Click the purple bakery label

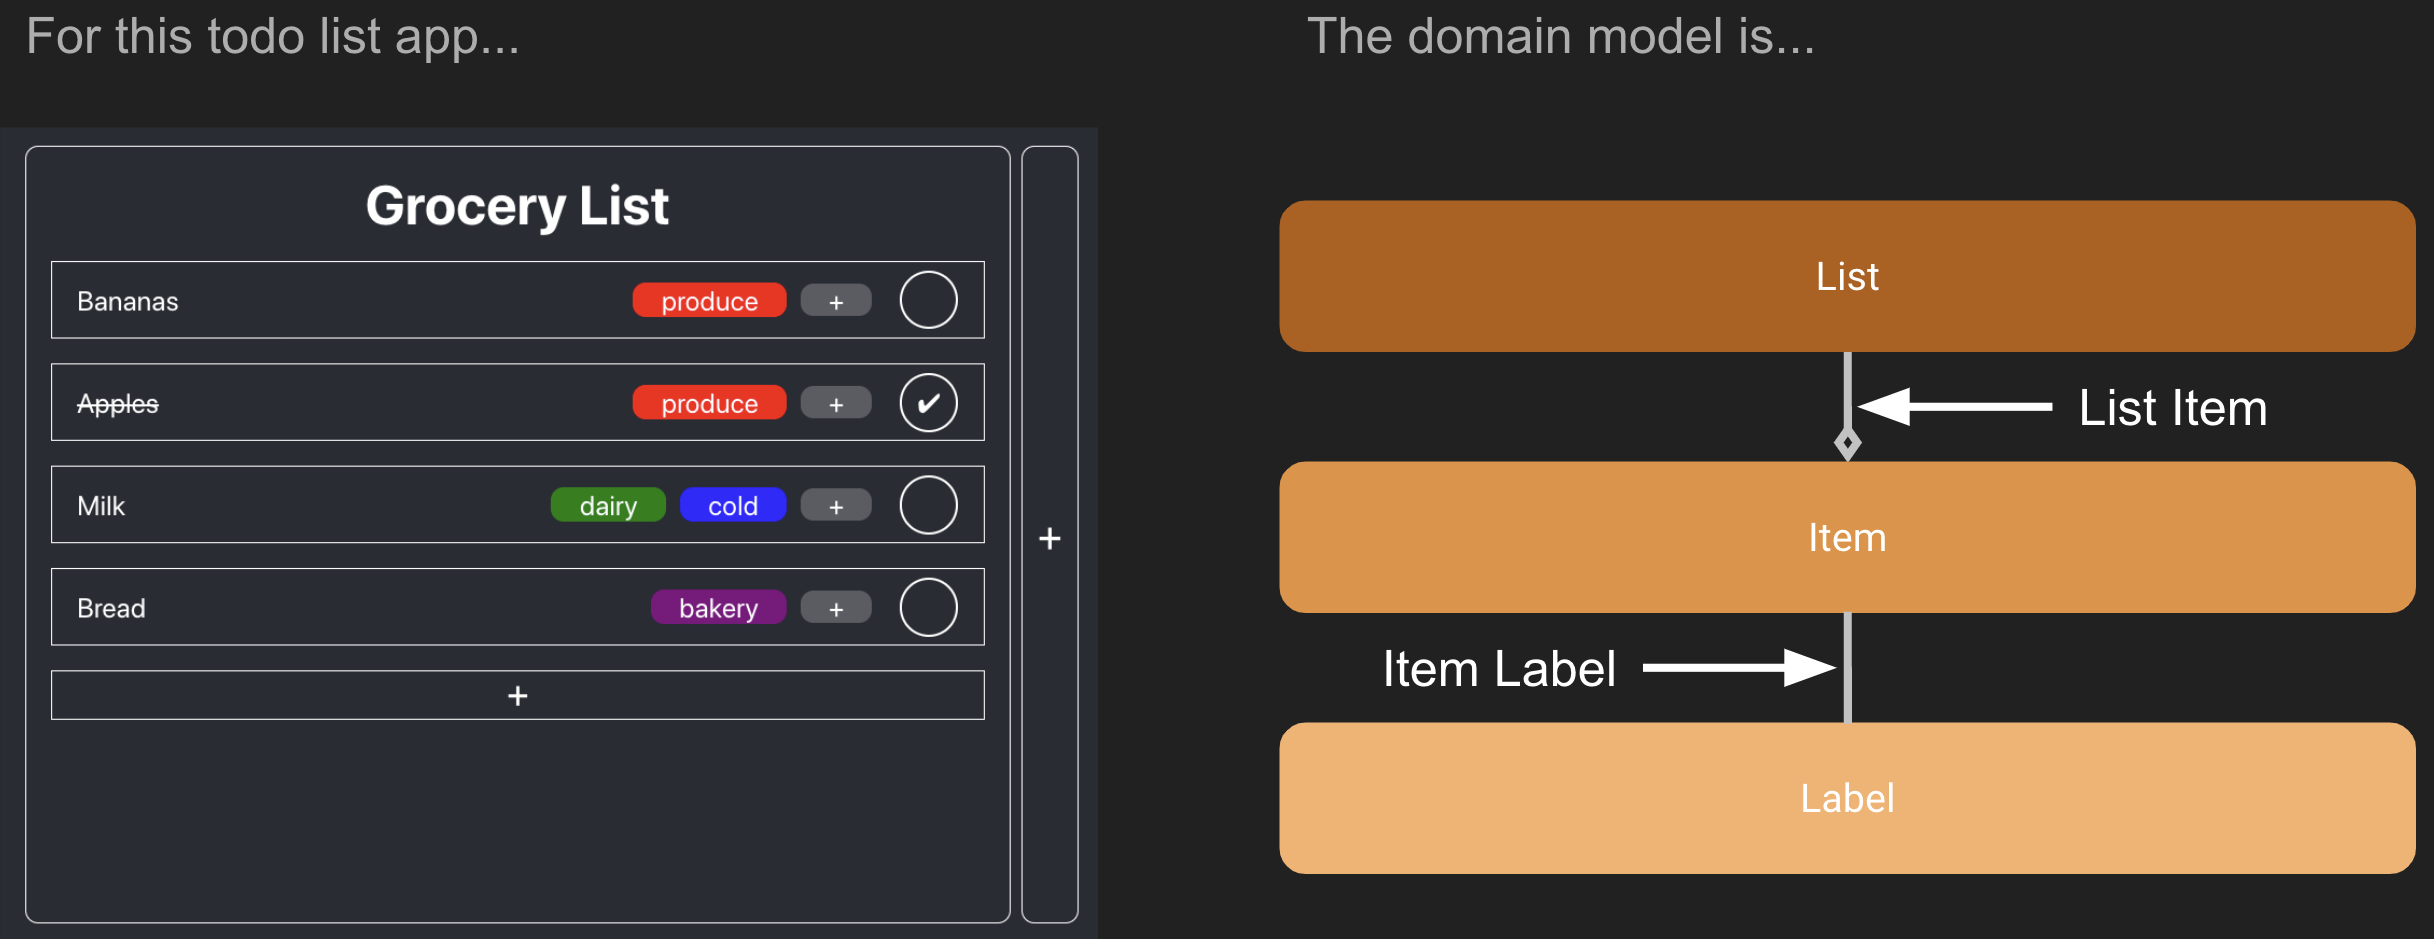pyautogui.click(x=718, y=608)
